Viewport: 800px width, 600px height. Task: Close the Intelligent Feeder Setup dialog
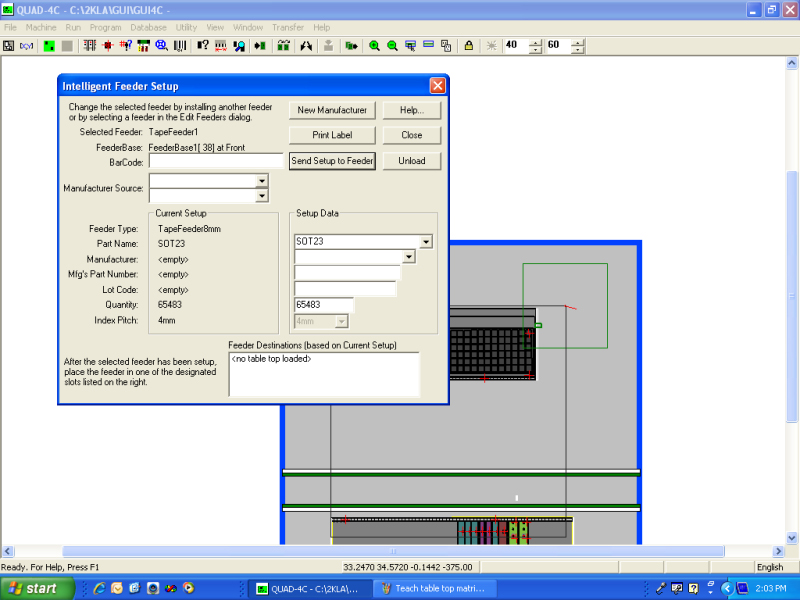click(x=437, y=86)
